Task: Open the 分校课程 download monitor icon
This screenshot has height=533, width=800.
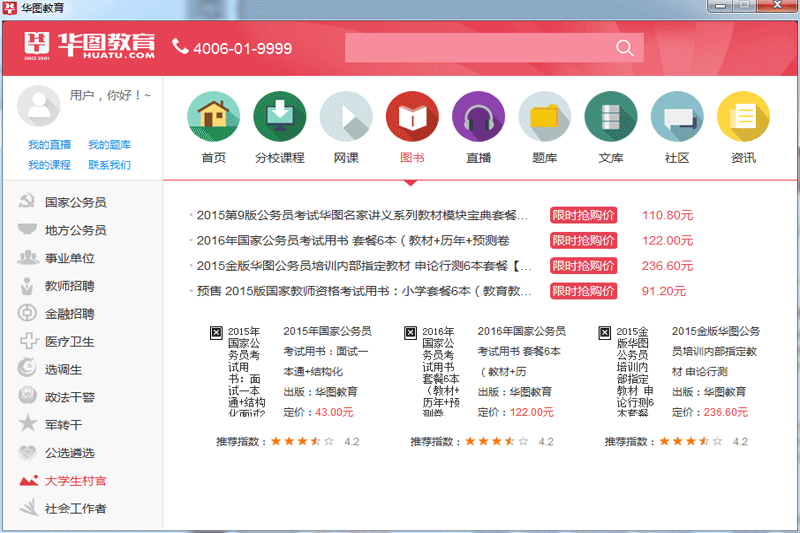Action: coord(280,116)
